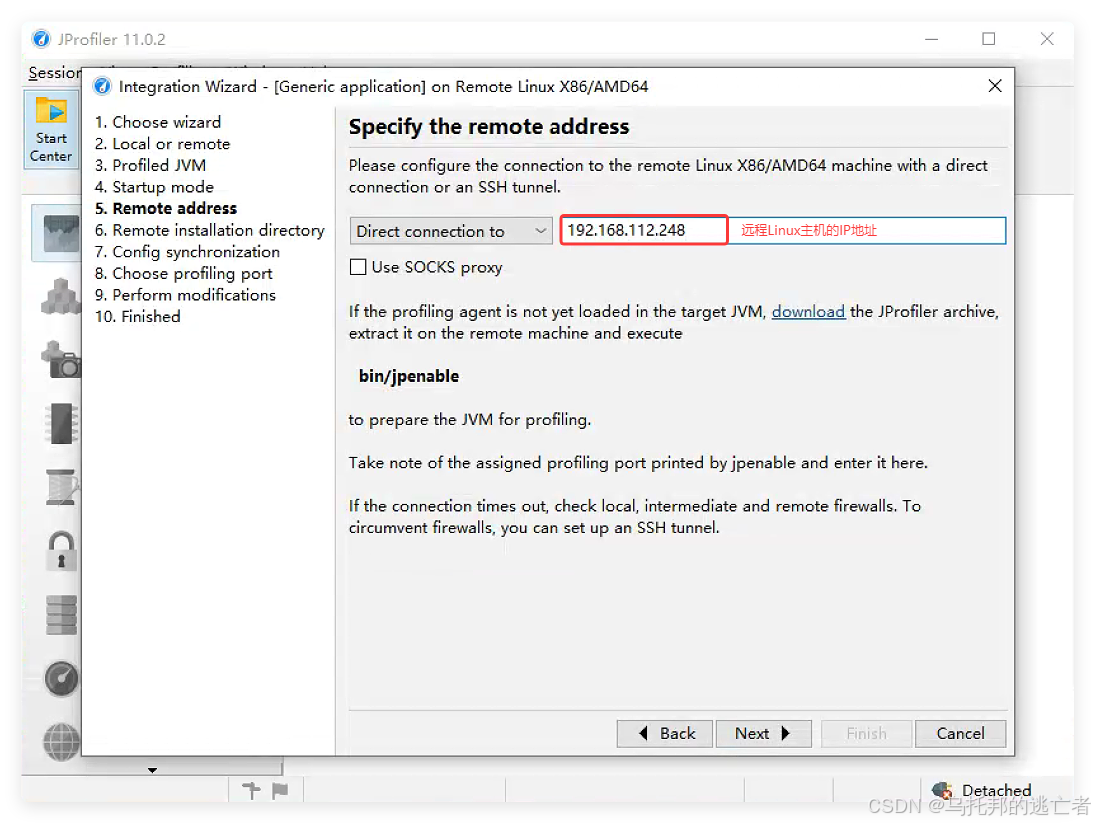Click the bookmark flag icon in status bar
1095x823 pixels.
pos(280,790)
